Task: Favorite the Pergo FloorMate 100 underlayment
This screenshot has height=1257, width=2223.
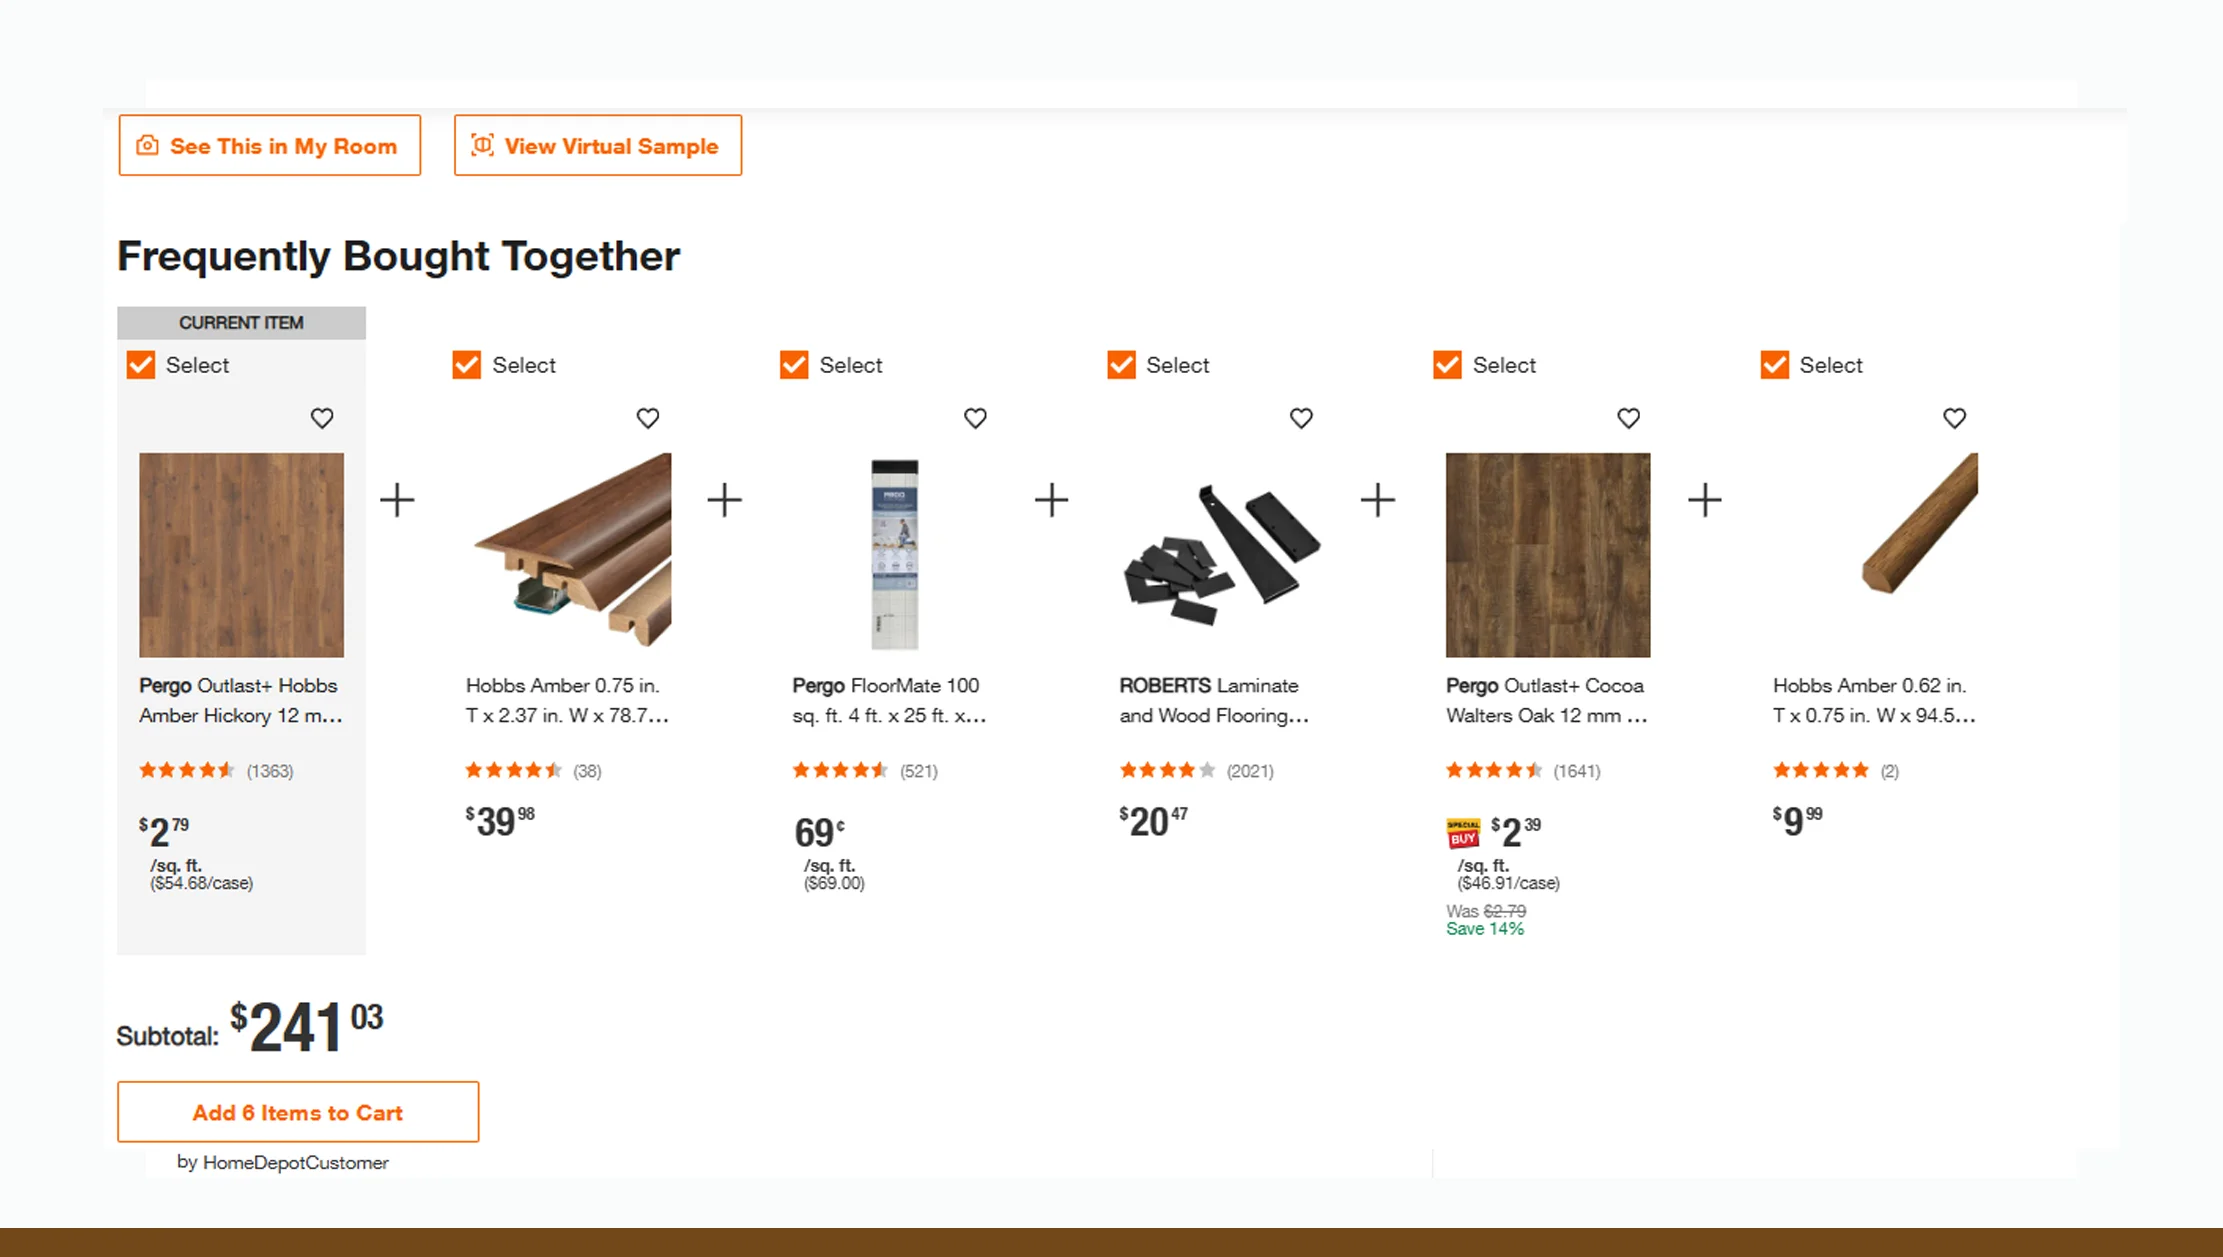Action: click(975, 418)
